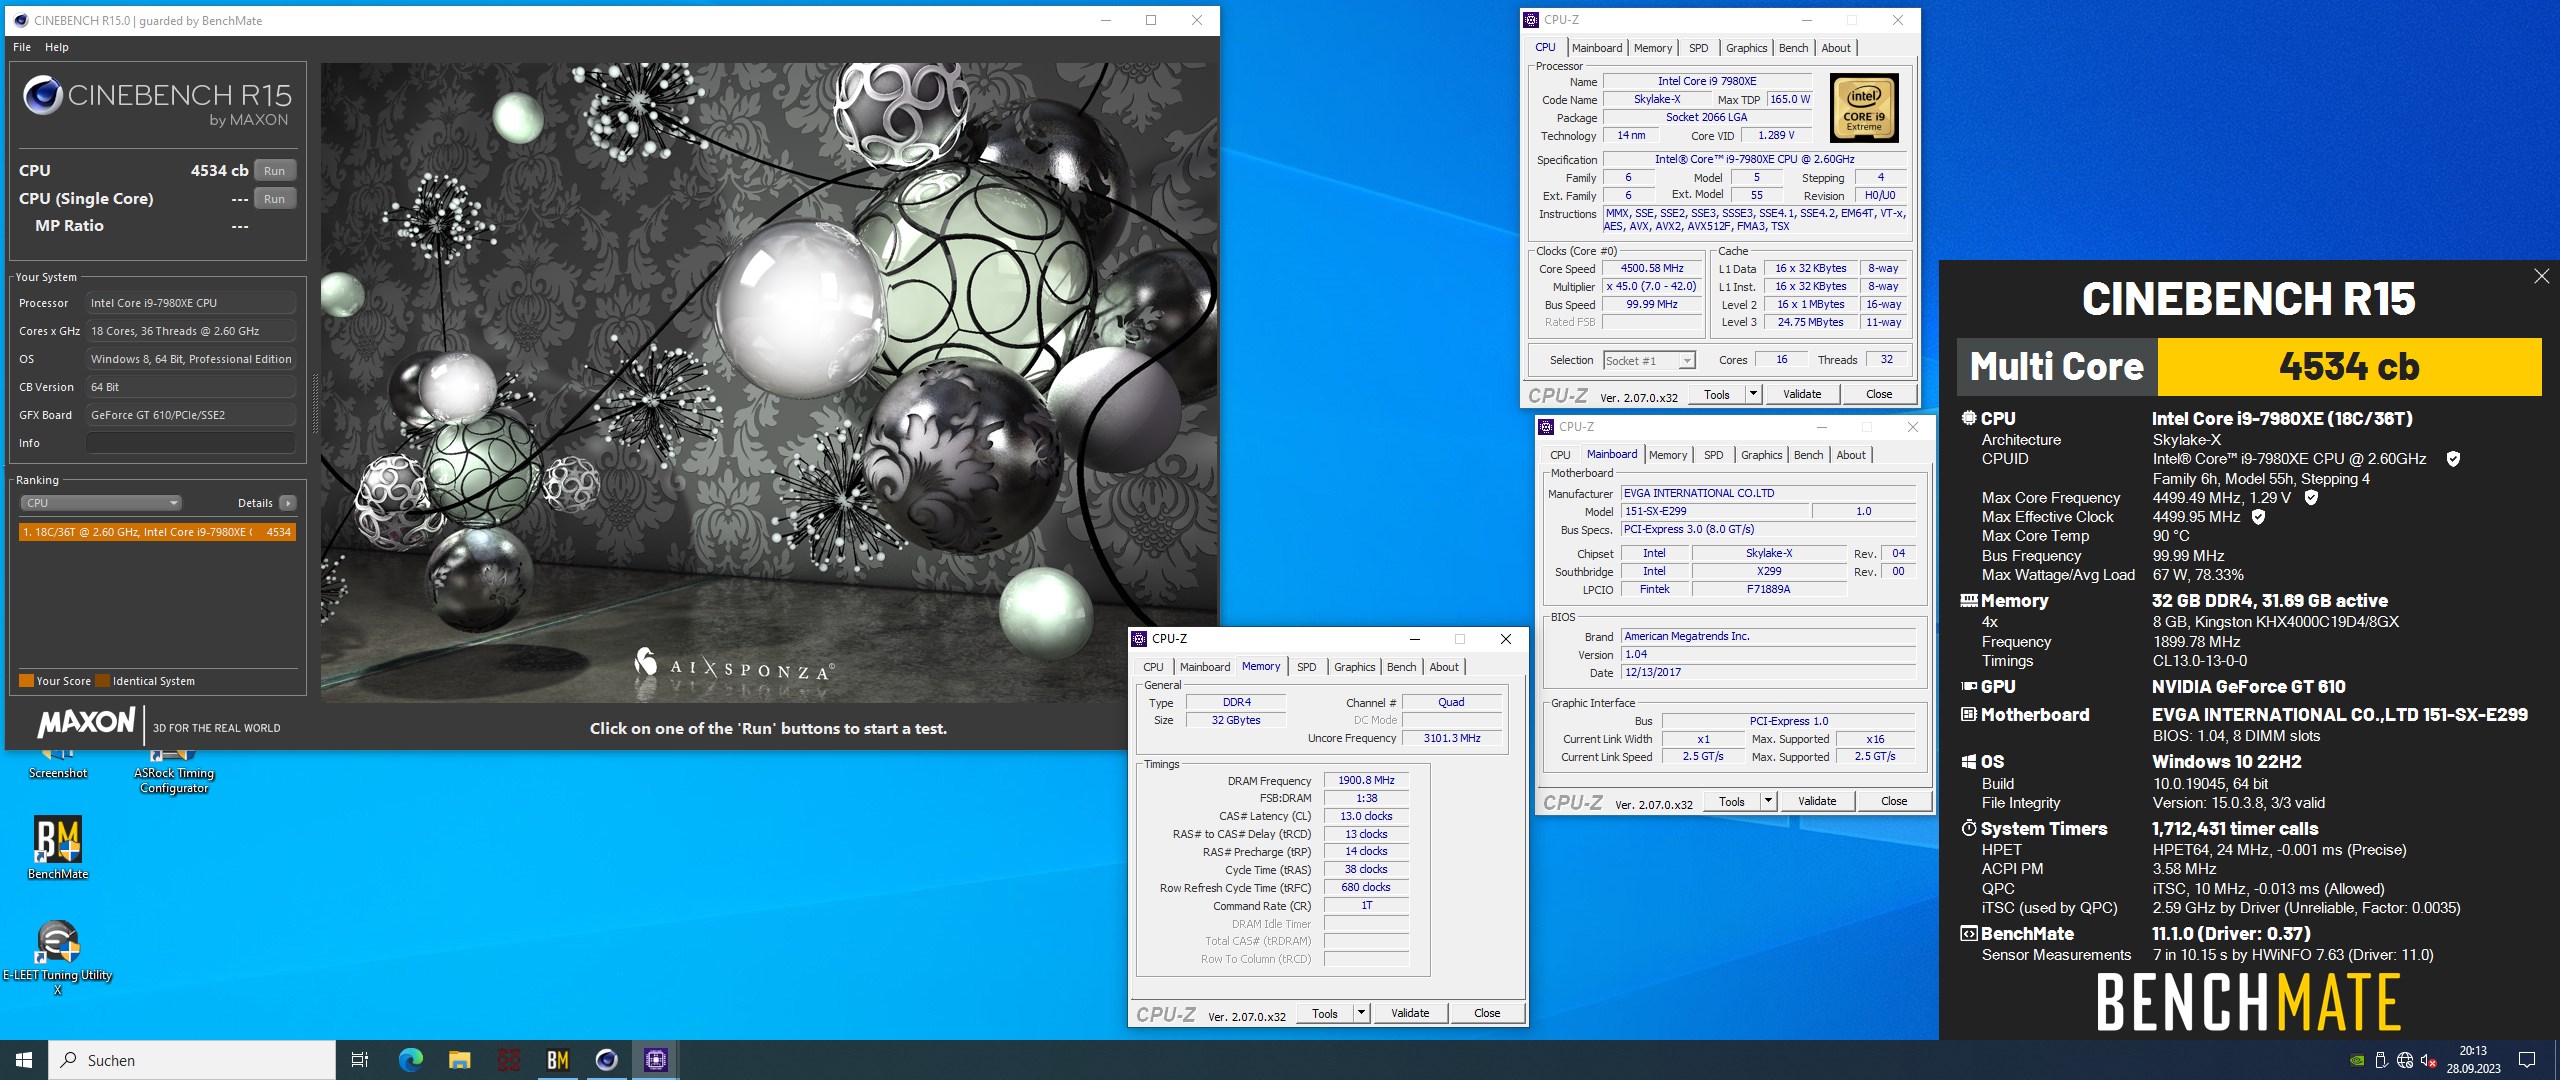Click the Max Core Frequency verified shield
The image size is (2560, 1080).
coord(2311,498)
